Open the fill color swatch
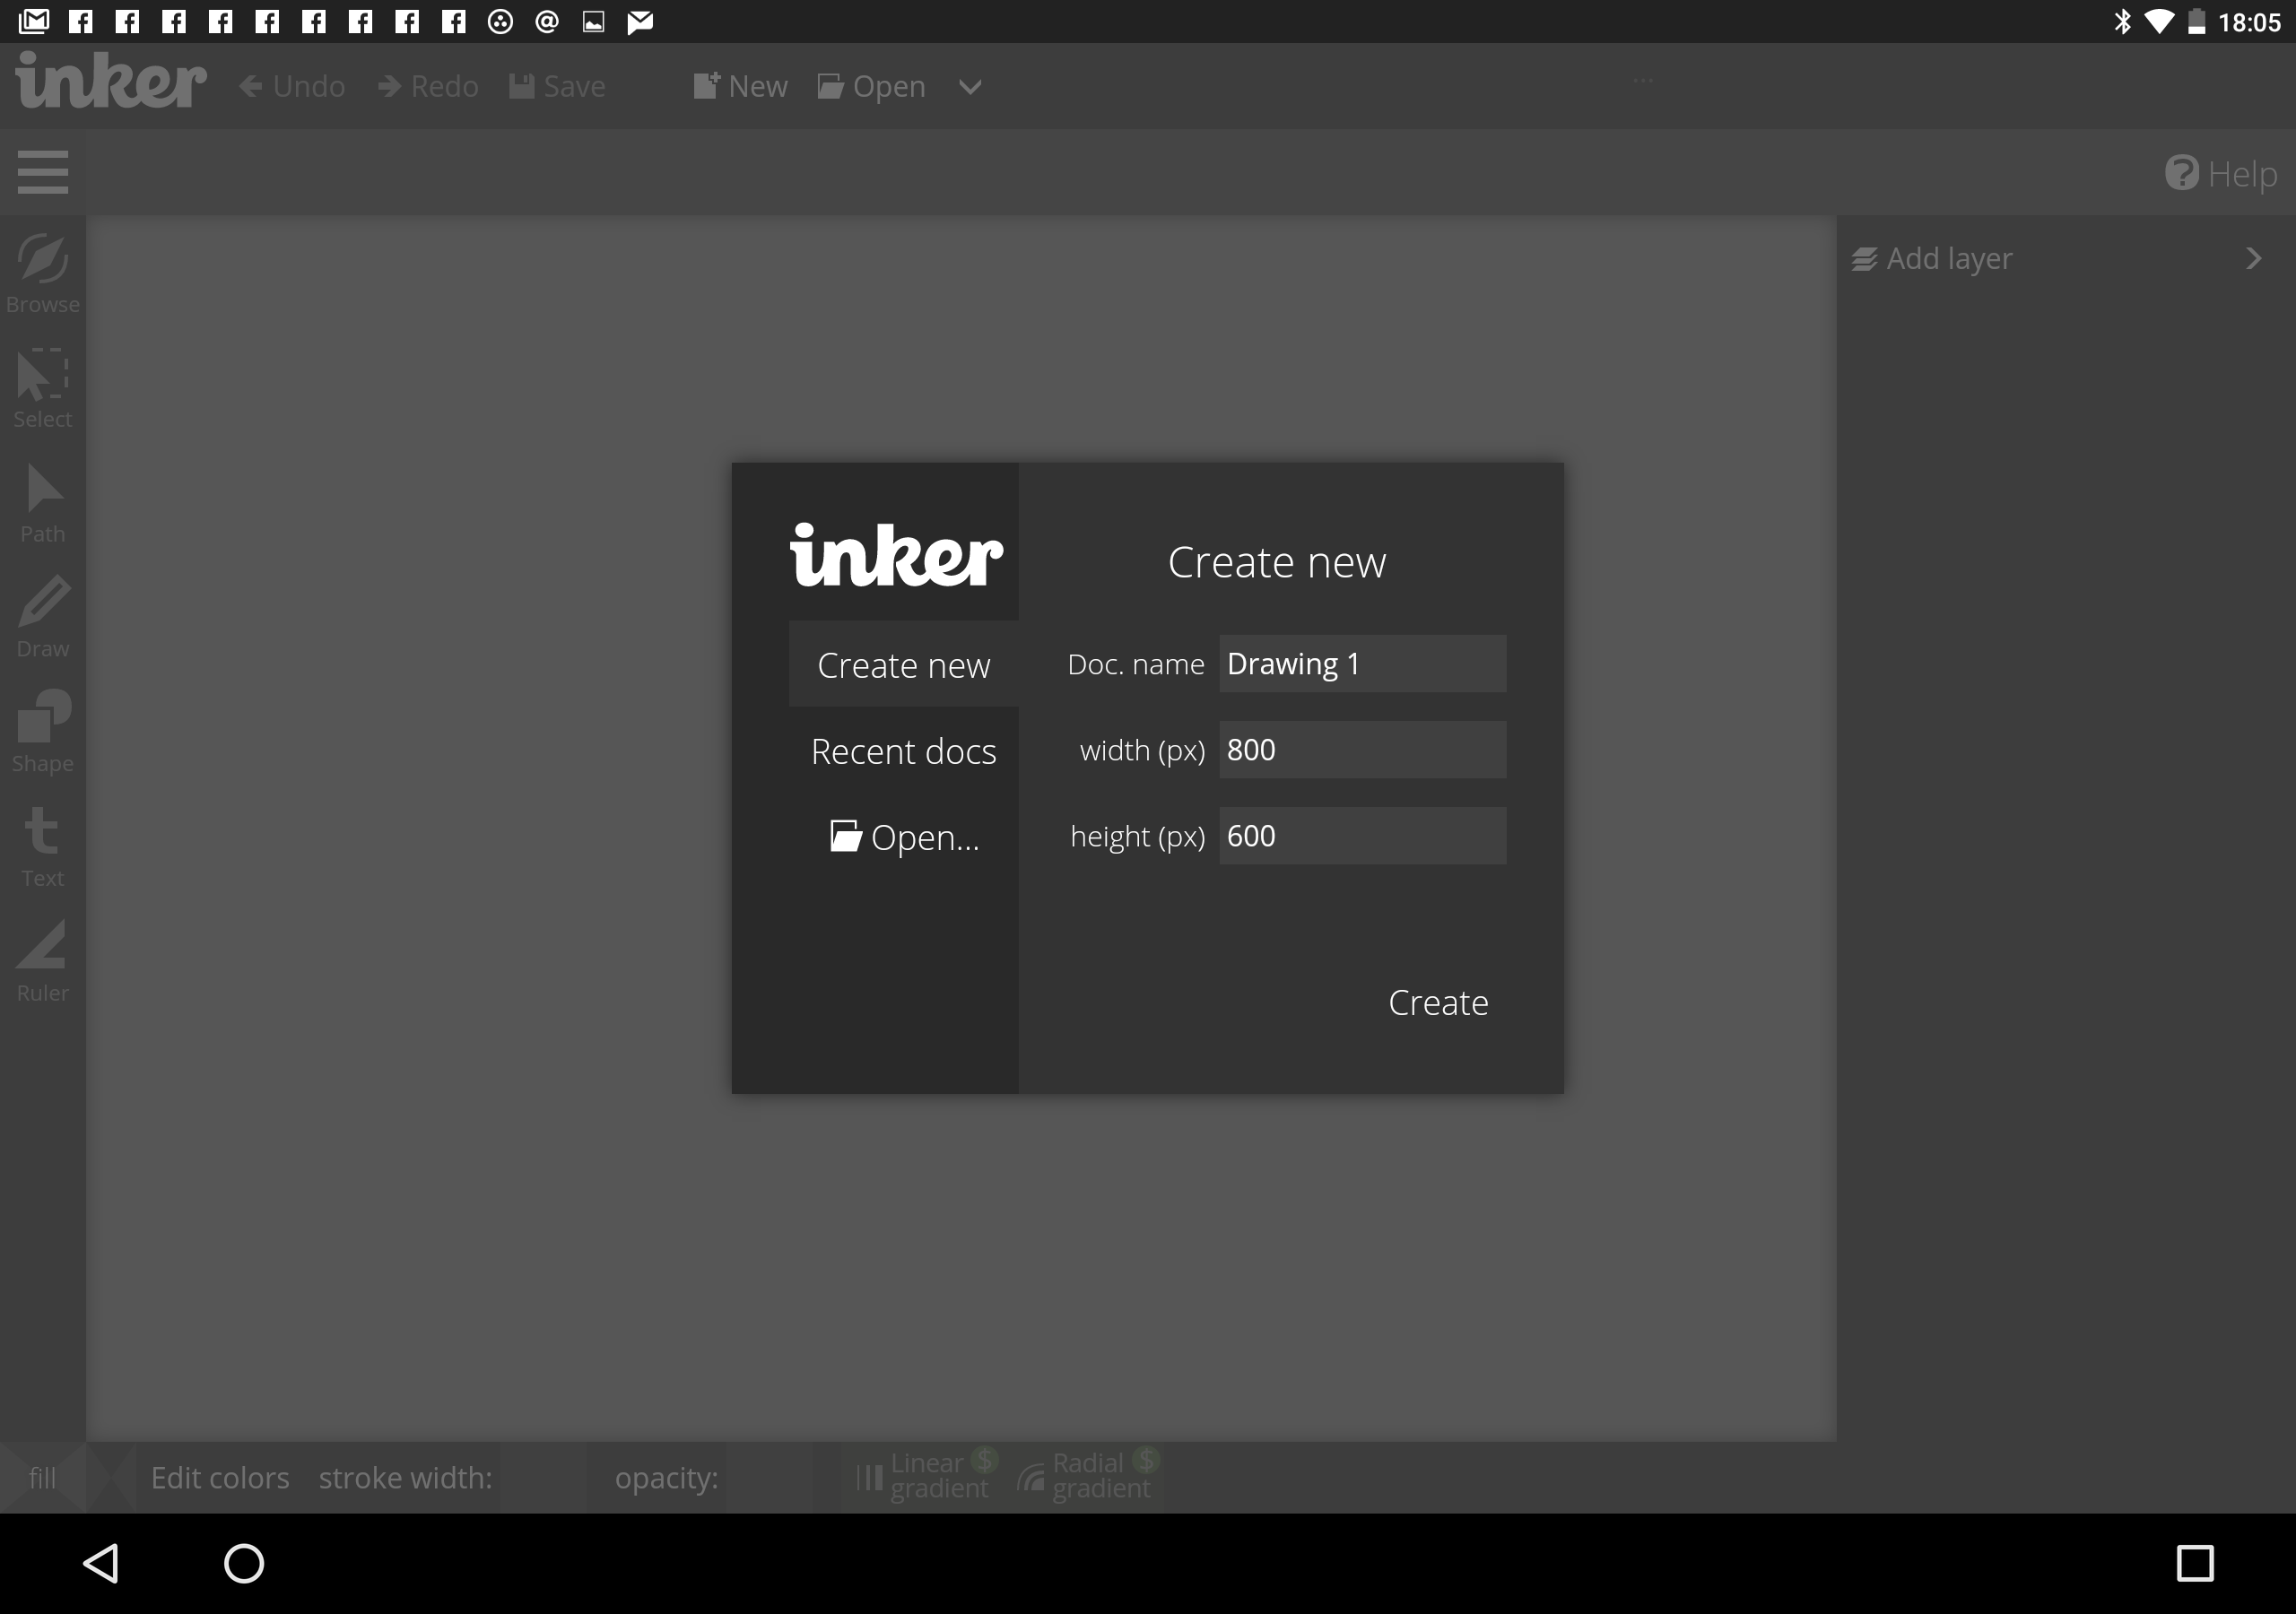2296x1614 pixels. pyautogui.click(x=43, y=1478)
